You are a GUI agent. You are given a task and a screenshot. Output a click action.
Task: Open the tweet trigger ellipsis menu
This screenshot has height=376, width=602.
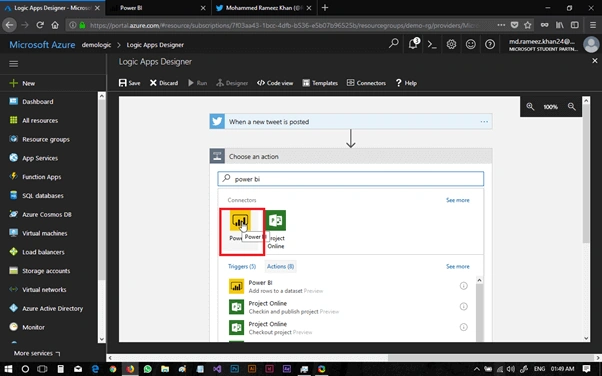tap(484, 121)
